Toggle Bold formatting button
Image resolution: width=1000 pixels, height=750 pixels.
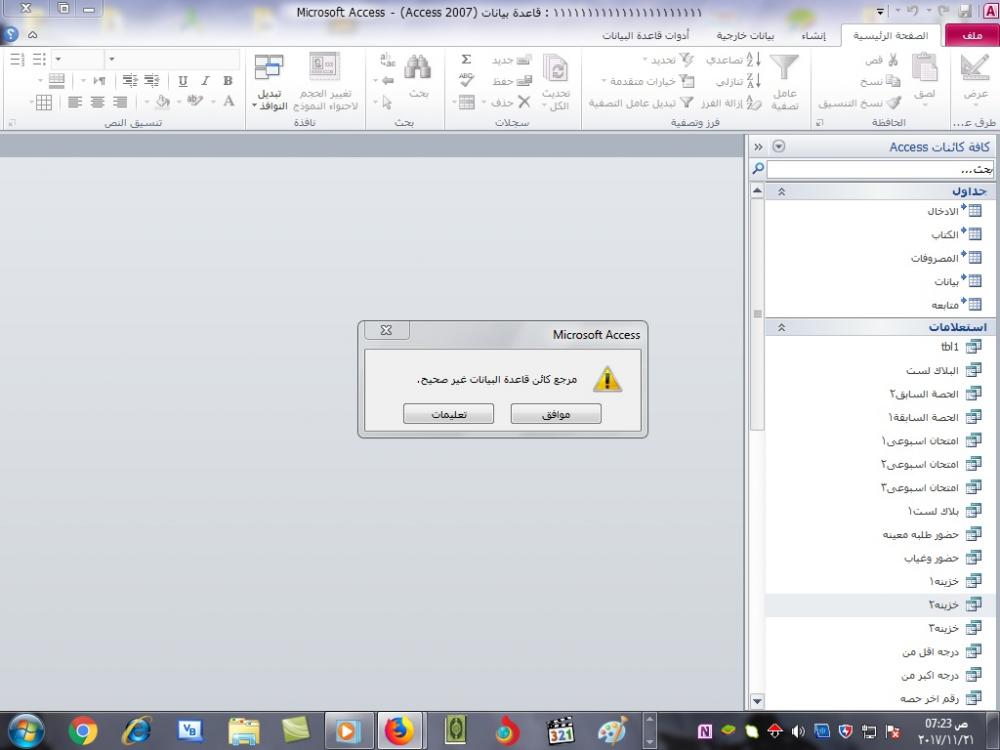[x=228, y=81]
